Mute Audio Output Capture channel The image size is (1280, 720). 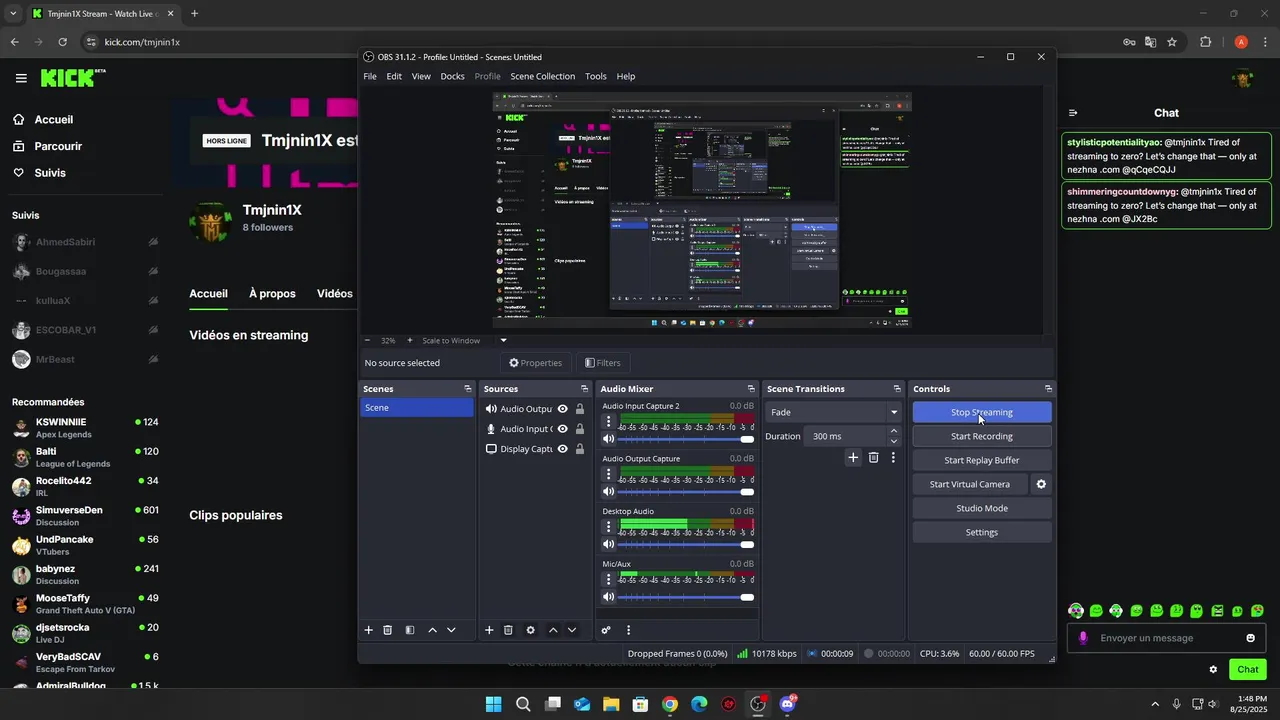click(608, 492)
